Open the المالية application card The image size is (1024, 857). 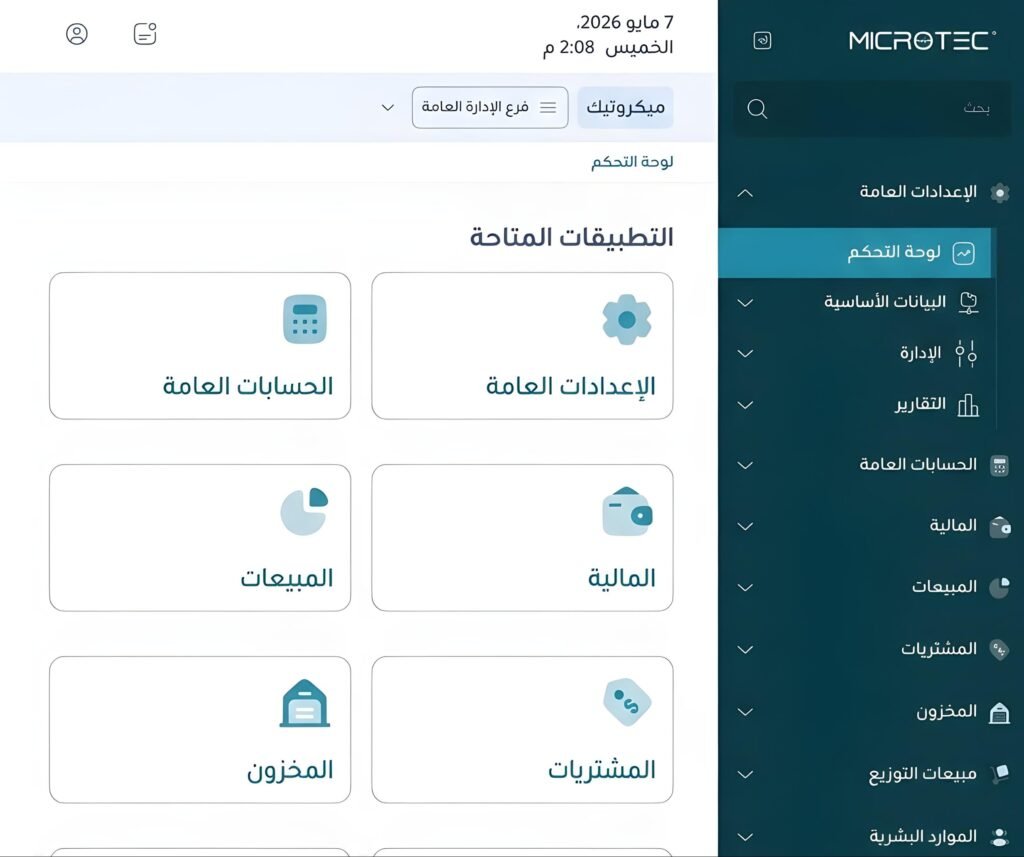click(x=522, y=538)
